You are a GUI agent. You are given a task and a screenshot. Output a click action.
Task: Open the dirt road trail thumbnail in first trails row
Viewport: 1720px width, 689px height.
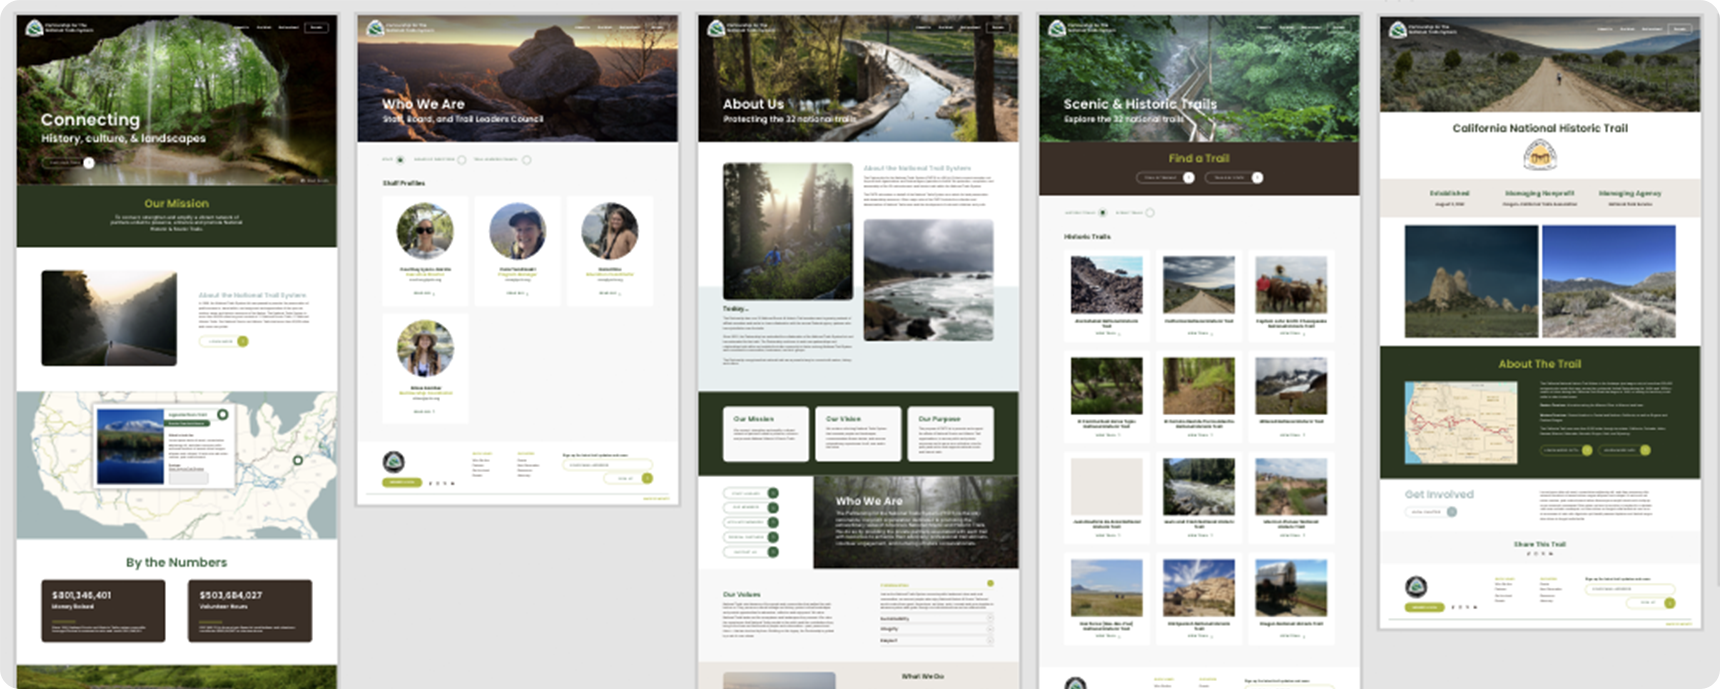pos(1199,285)
